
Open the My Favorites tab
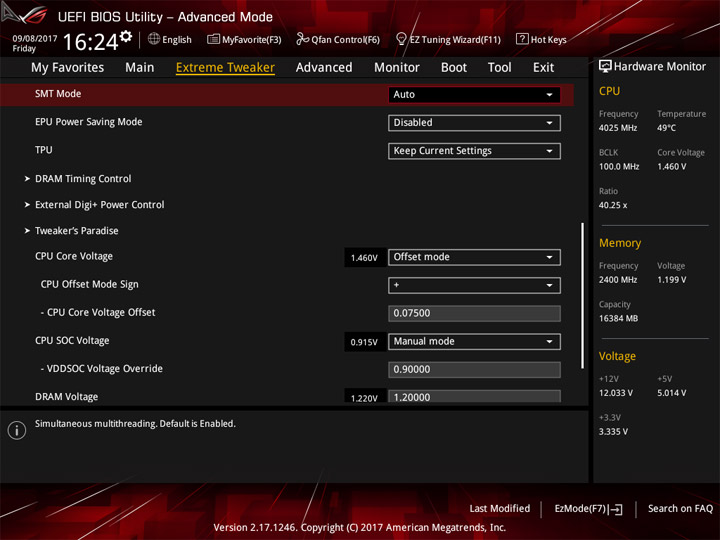click(x=68, y=68)
